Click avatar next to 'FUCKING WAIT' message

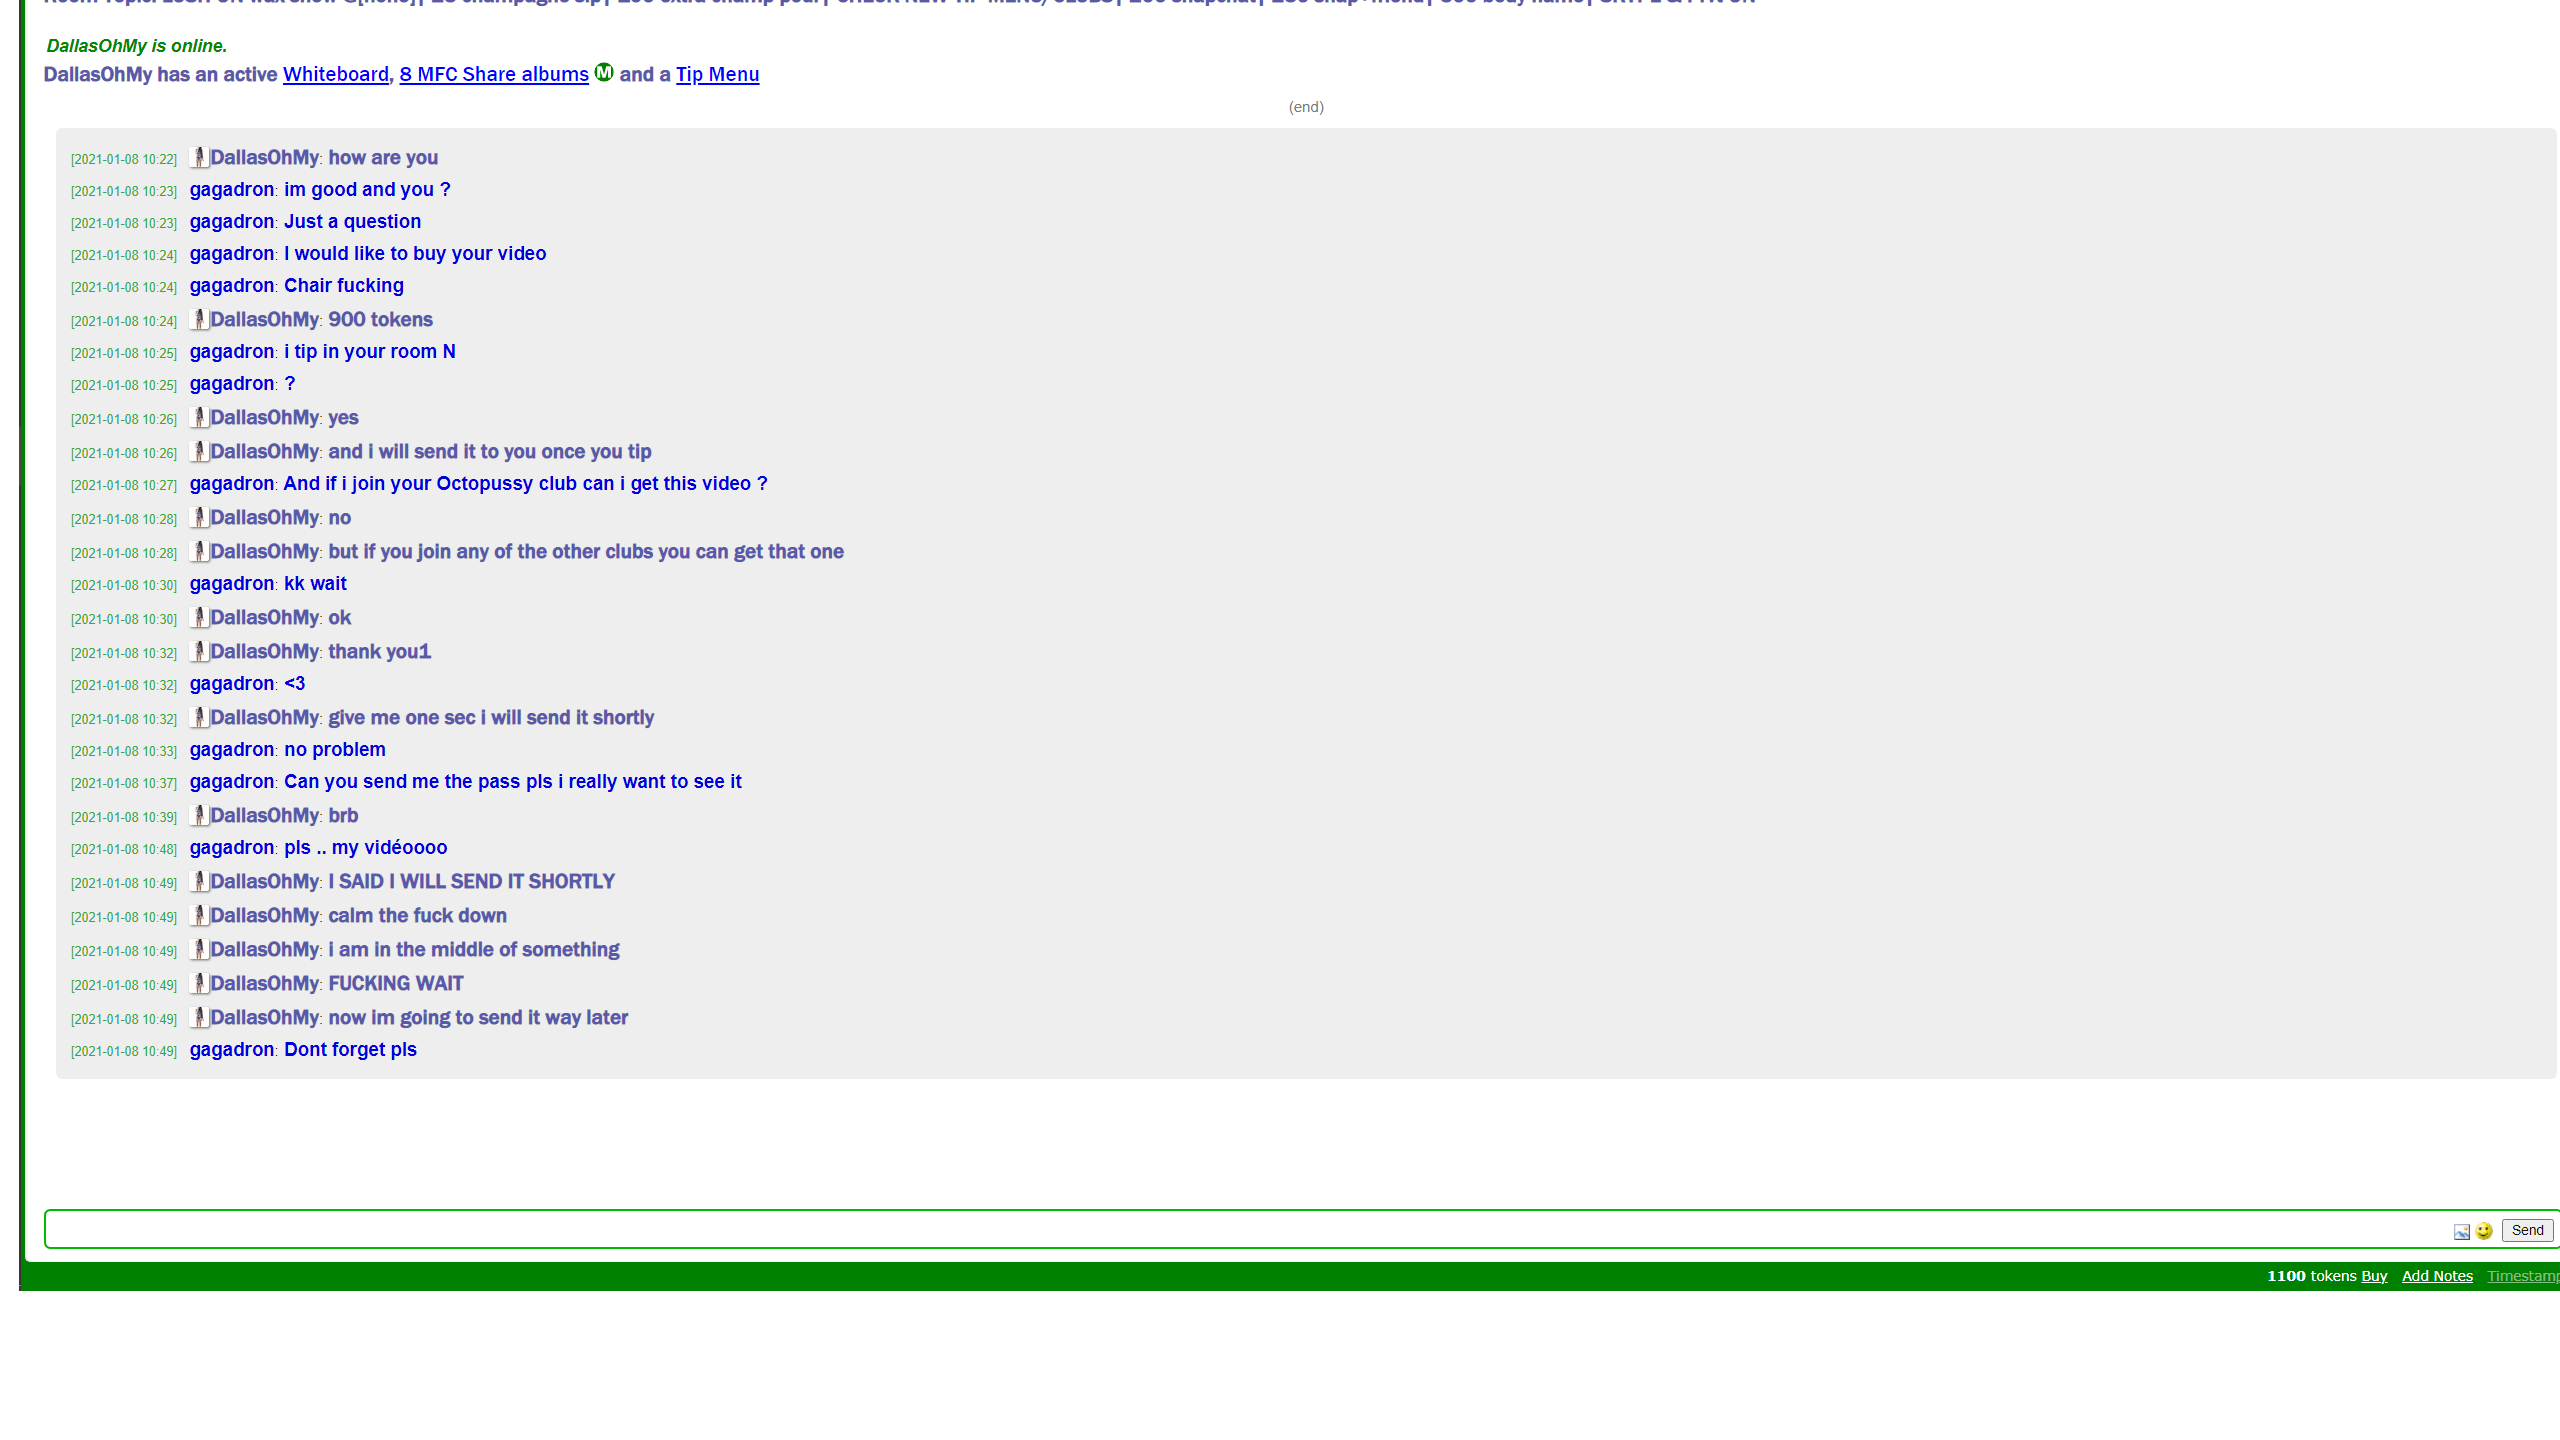point(199,983)
